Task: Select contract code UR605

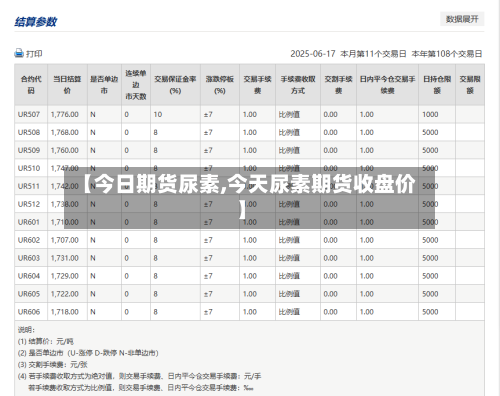Action: 29,294
